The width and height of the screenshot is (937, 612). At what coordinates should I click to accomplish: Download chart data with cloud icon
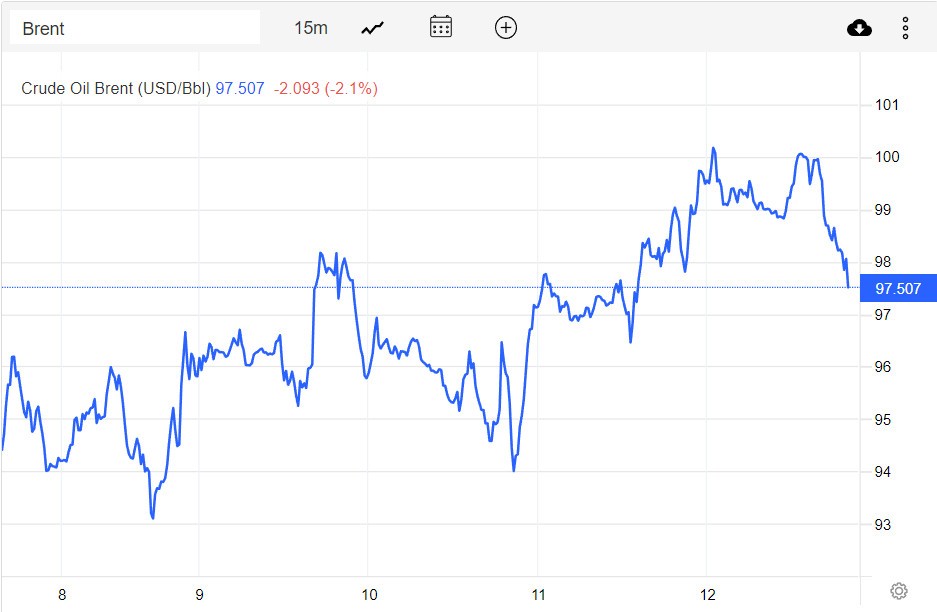click(x=859, y=28)
